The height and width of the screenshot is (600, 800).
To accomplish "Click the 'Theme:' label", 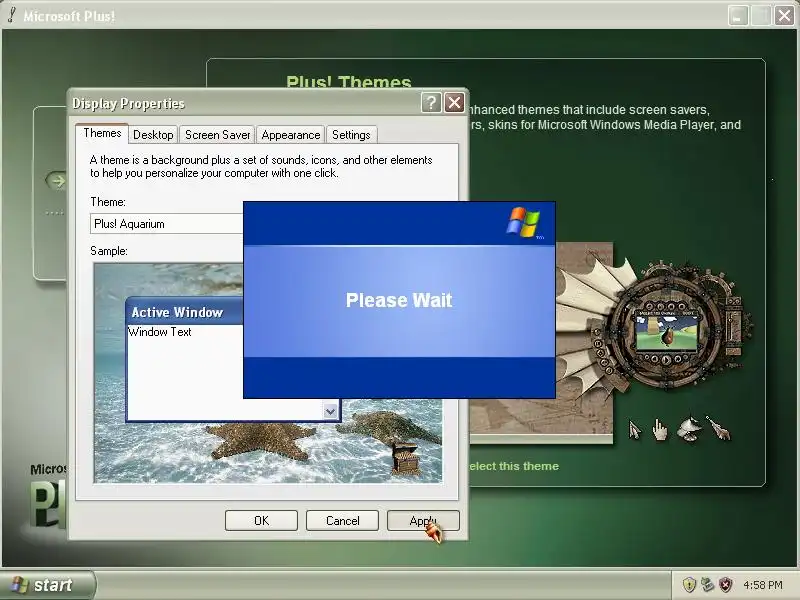I will 108,202.
